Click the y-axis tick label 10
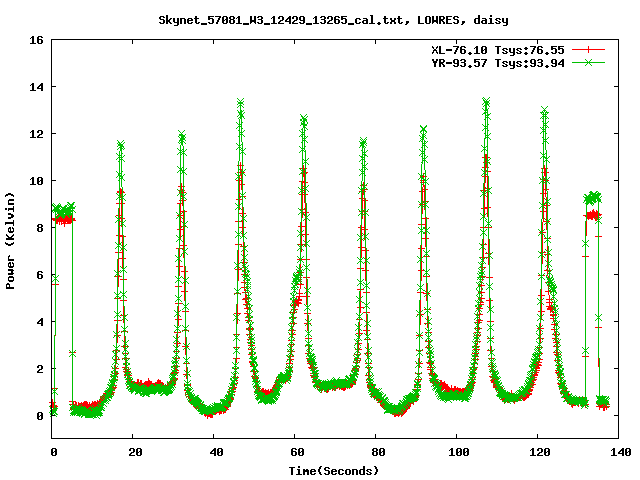Image resolution: width=640 pixels, height=480 pixels. pos(36,181)
